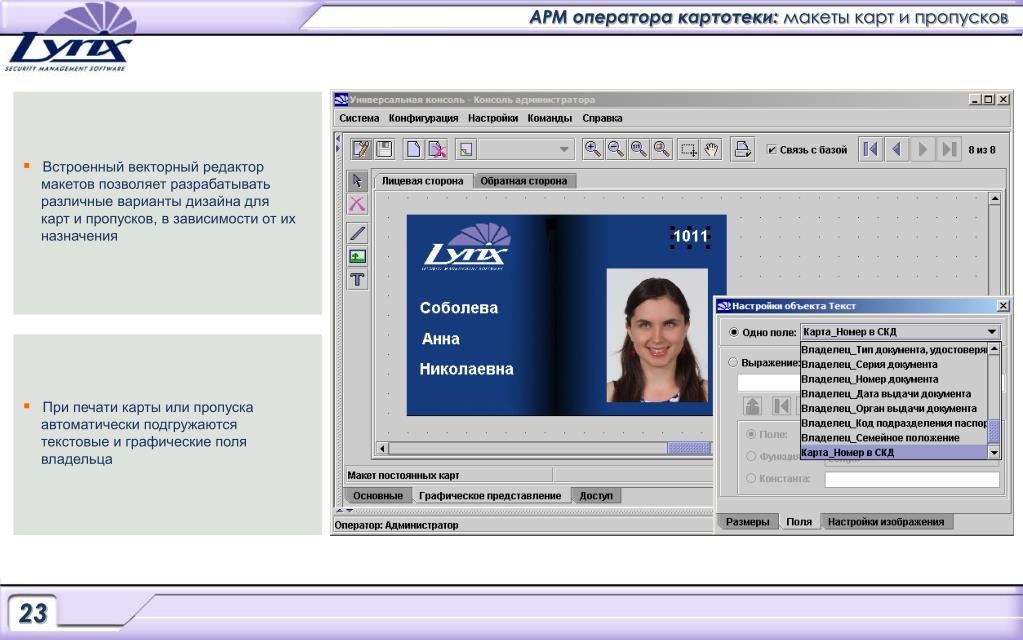Toggle the Связь с базой checkbox
The width and height of the screenshot is (1023, 640).
point(772,150)
